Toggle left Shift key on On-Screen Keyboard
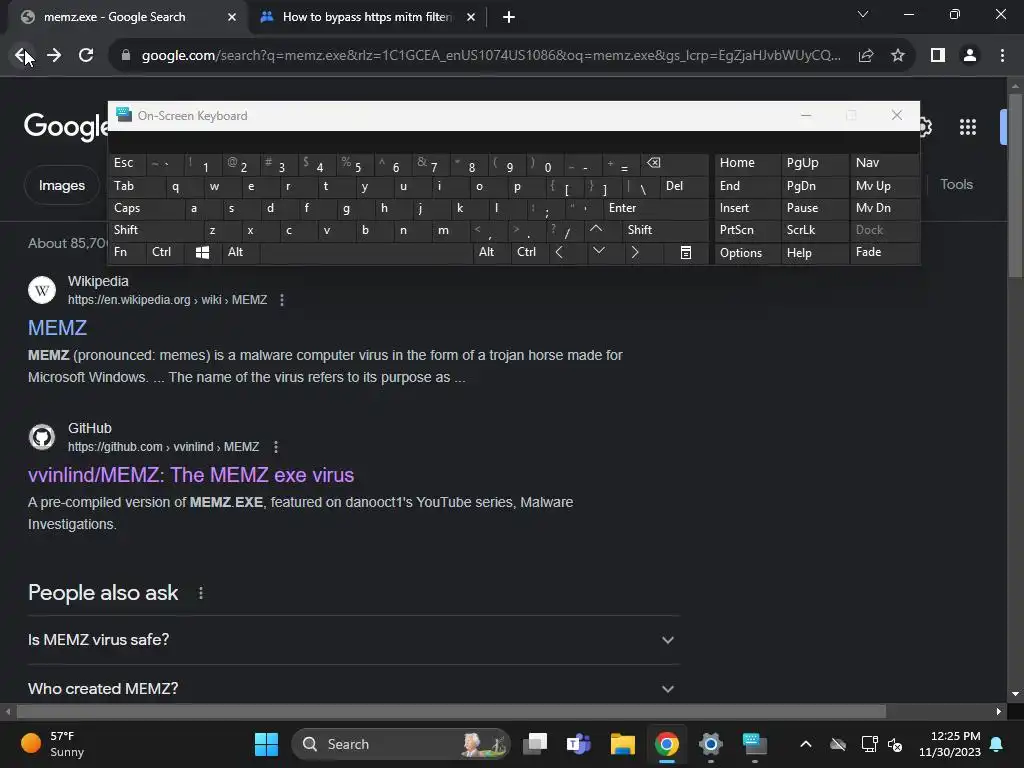 point(155,230)
